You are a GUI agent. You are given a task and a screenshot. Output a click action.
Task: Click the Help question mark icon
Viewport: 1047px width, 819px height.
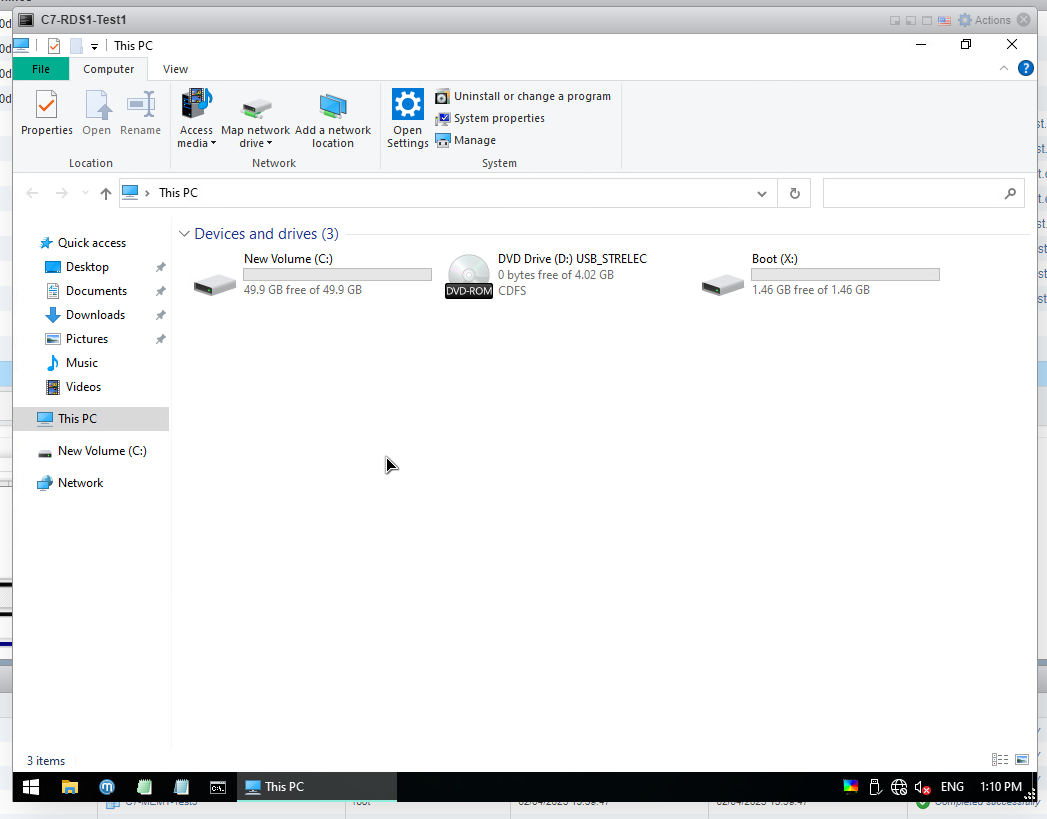[x=1025, y=69]
